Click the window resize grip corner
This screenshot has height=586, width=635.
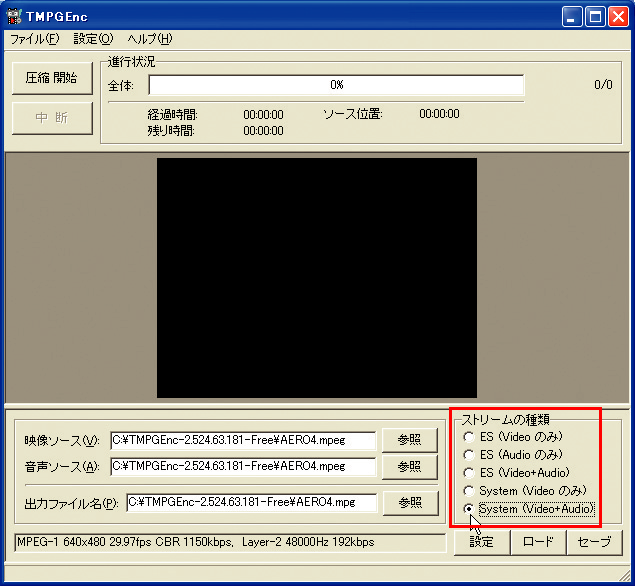pyautogui.click(x=625, y=575)
